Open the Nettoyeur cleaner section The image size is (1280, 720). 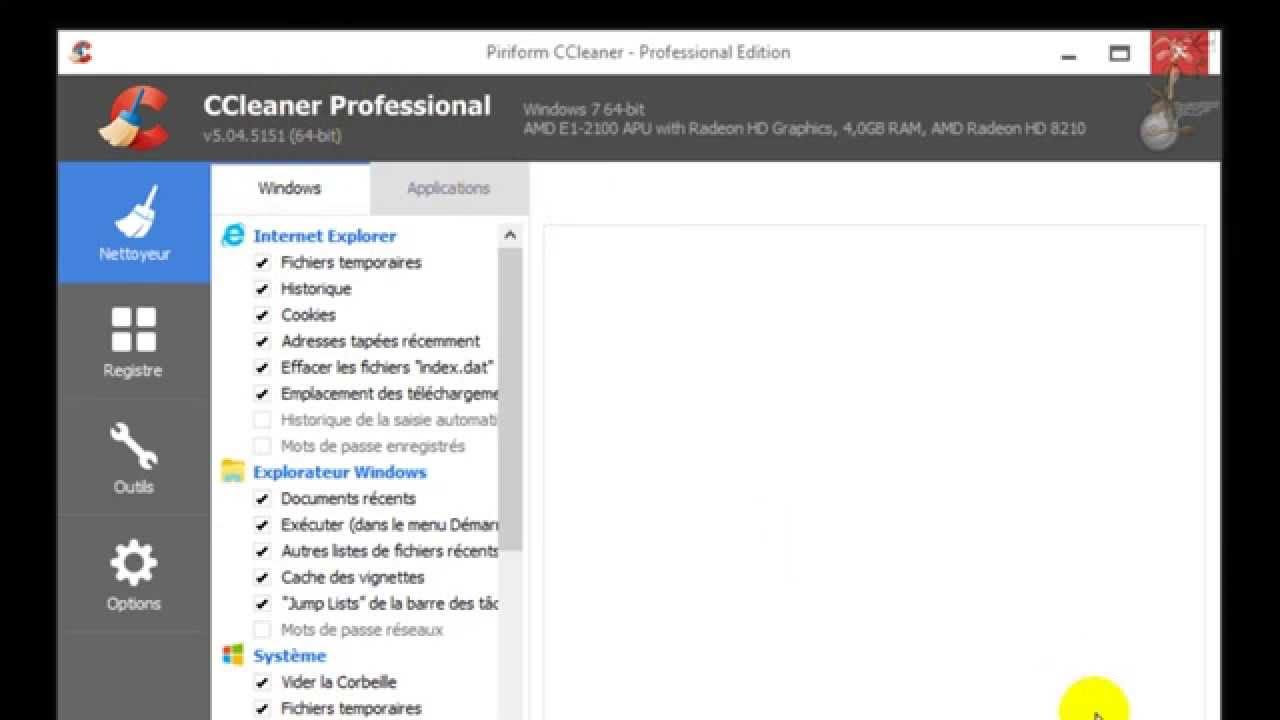tap(134, 223)
